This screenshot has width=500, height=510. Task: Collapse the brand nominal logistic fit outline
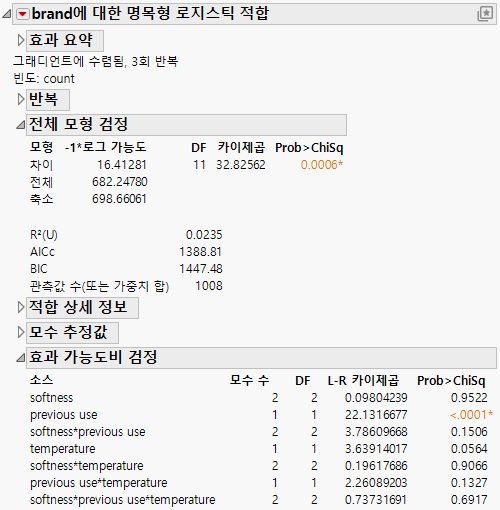click(7, 14)
